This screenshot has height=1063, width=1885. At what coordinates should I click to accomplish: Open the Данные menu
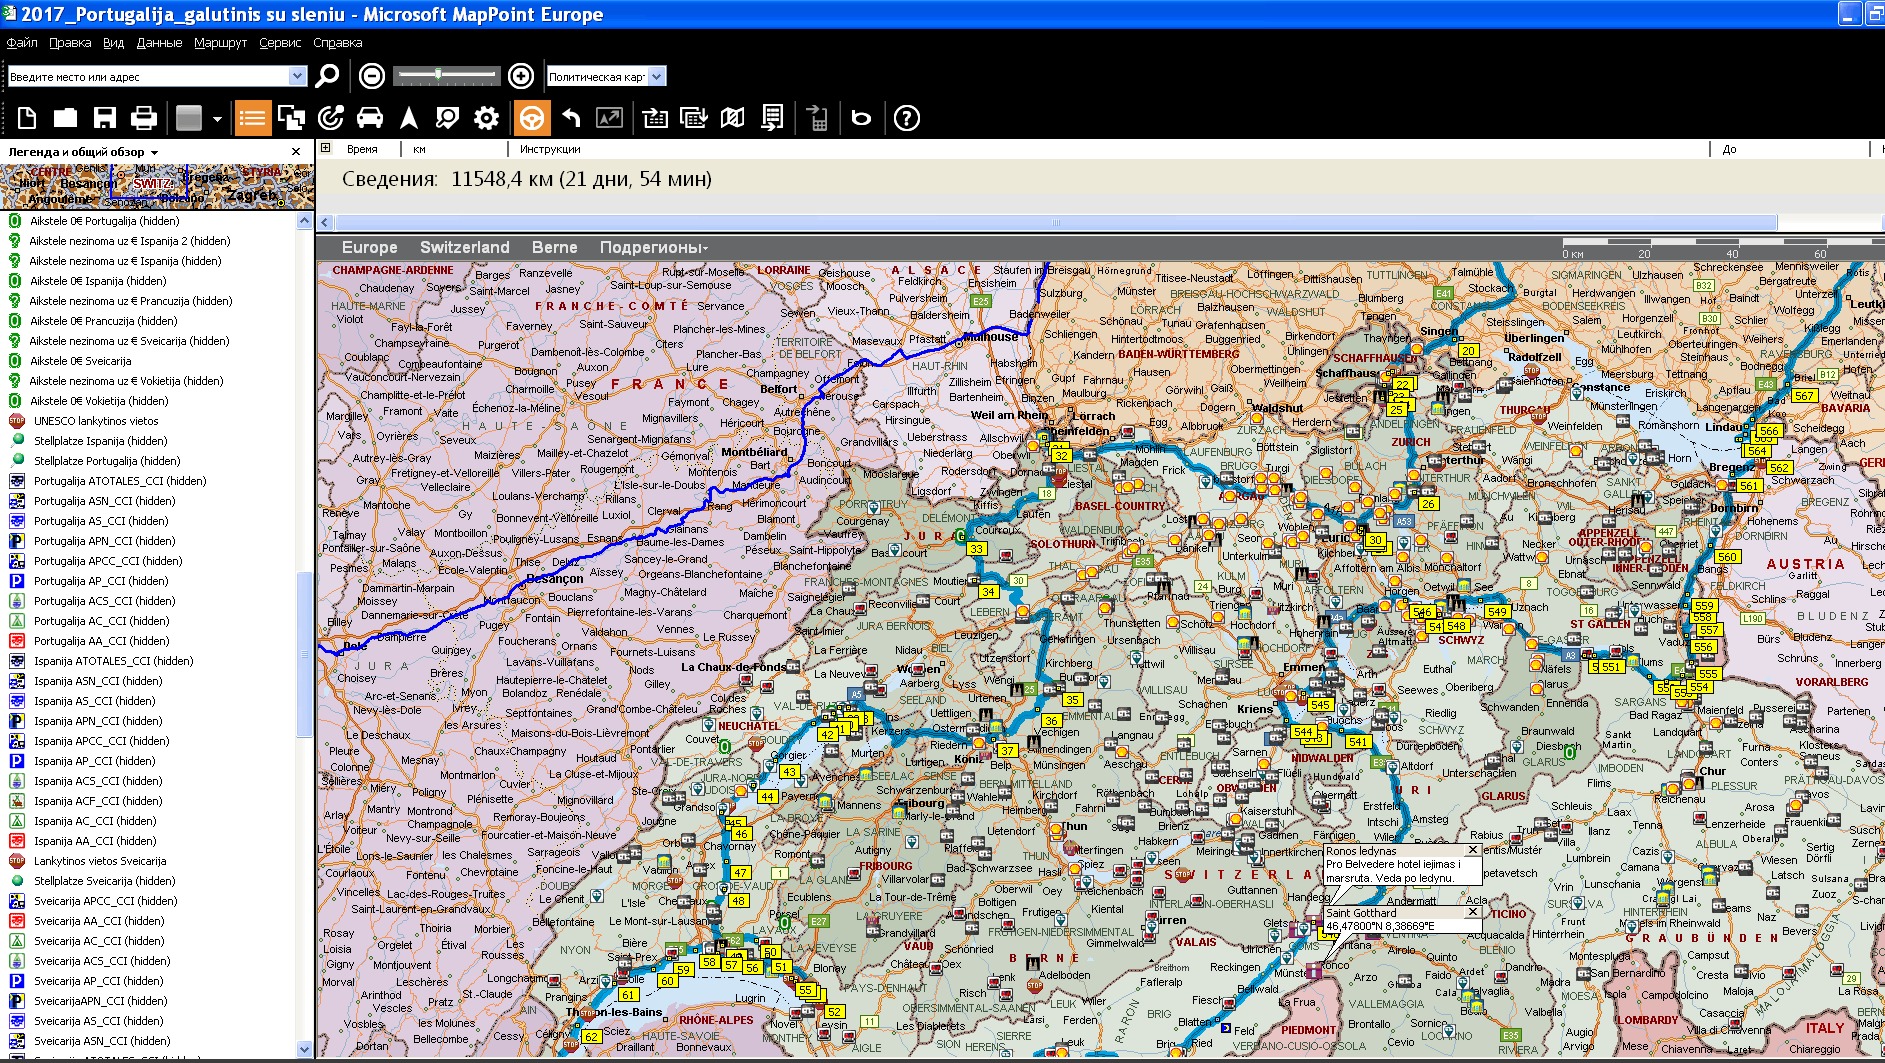159,43
